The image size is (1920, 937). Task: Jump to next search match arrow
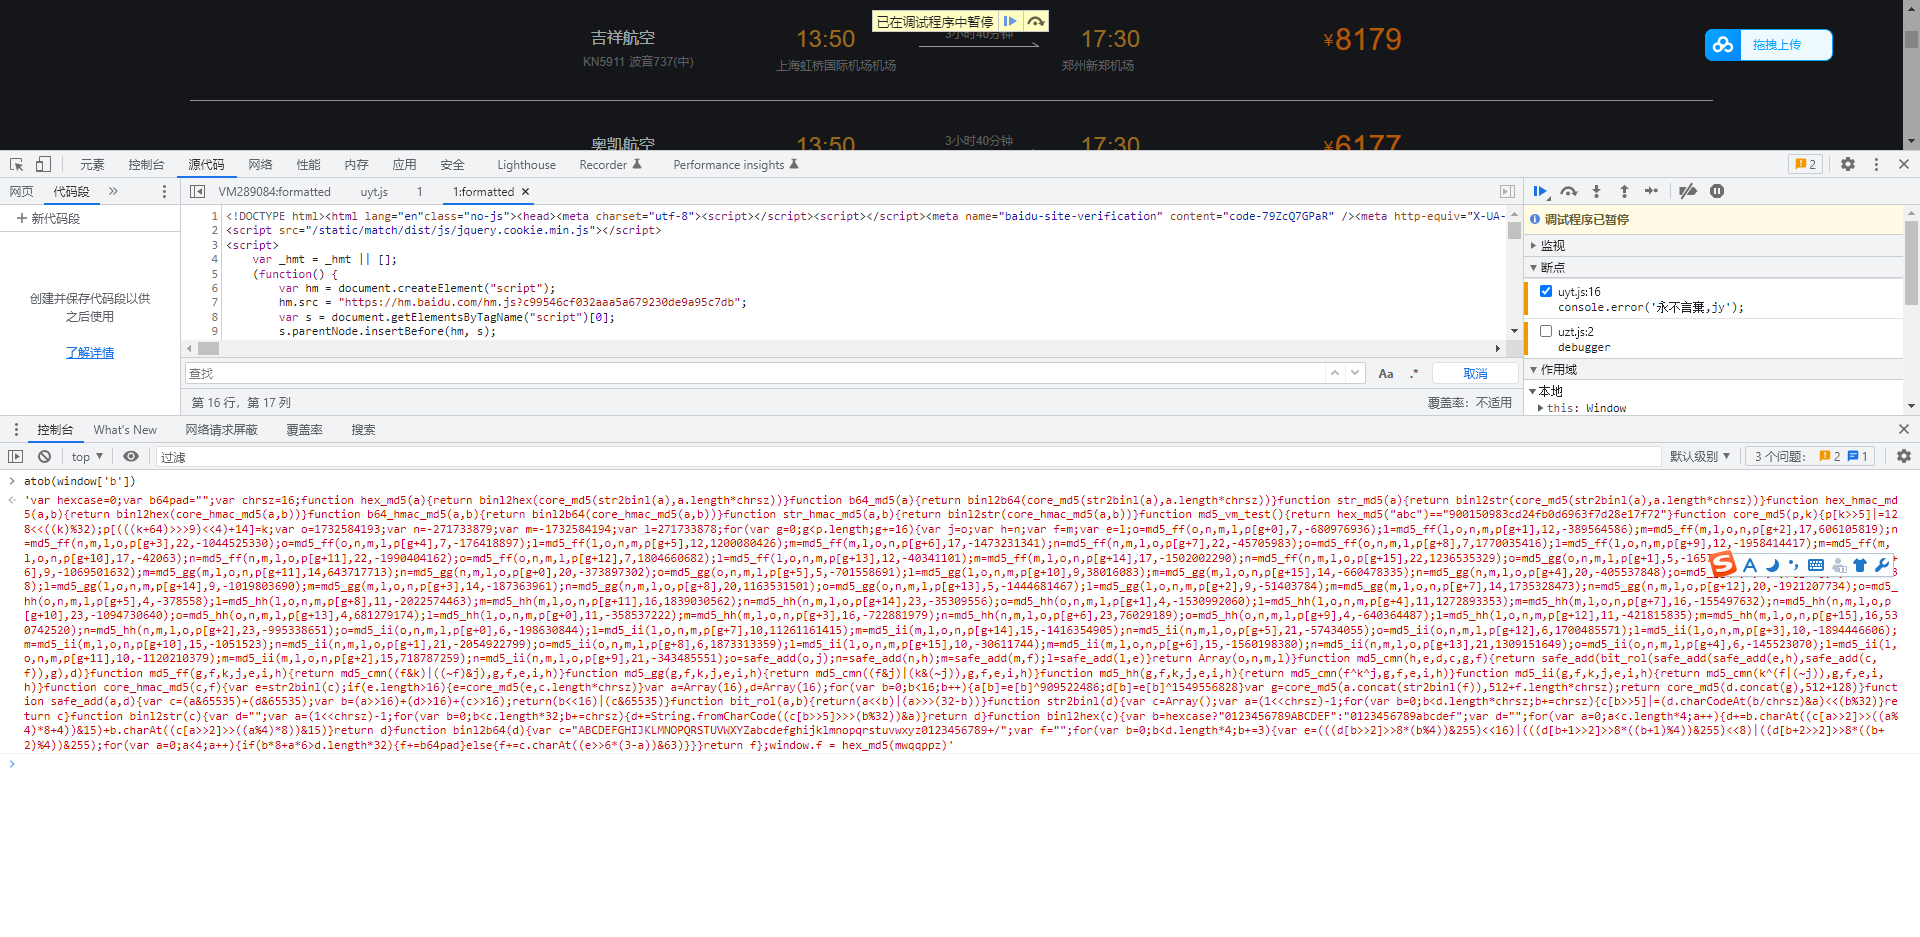click(x=1355, y=373)
